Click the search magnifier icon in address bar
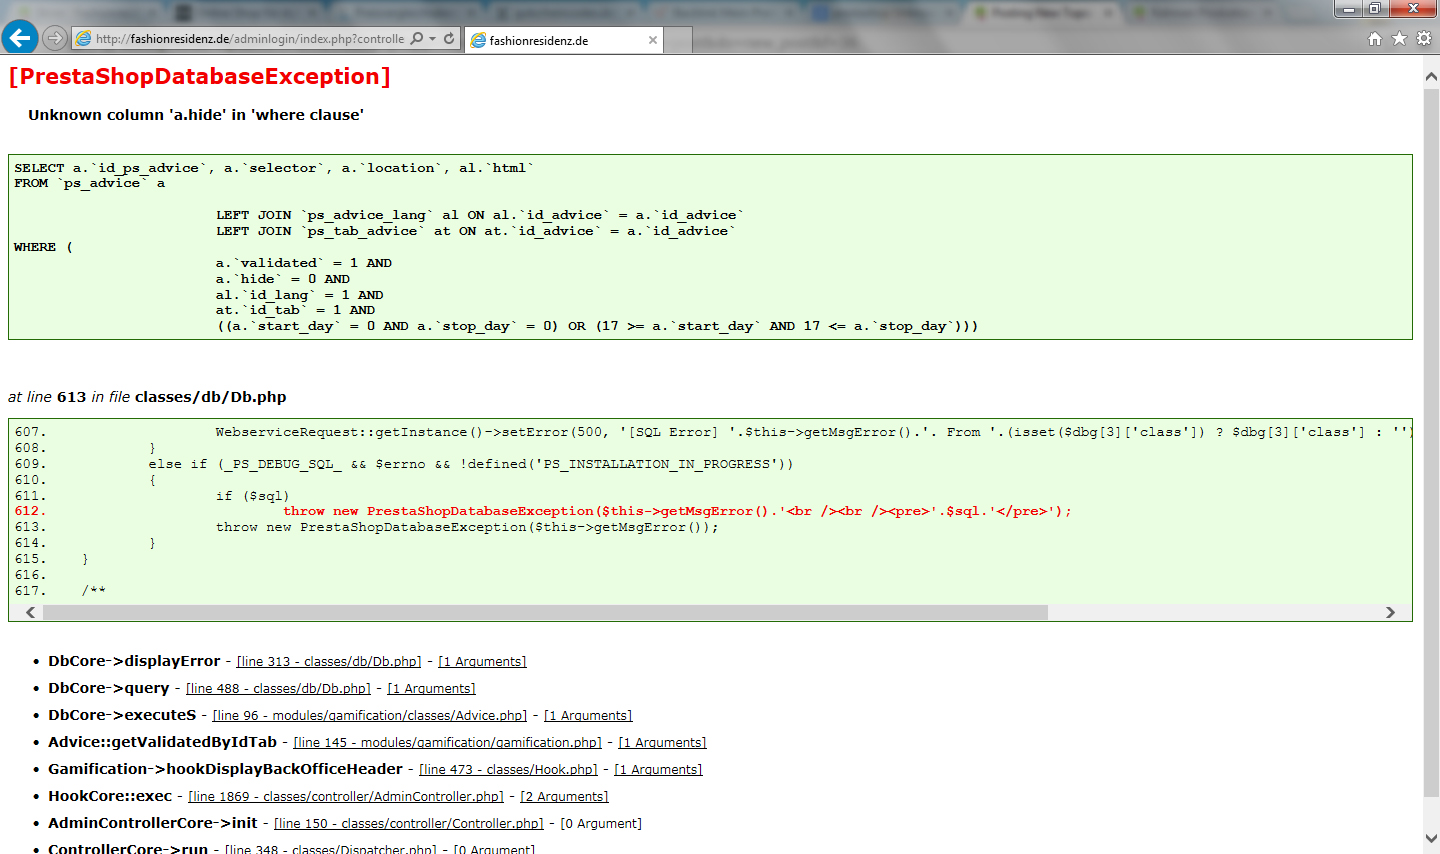The width and height of the screenshot is (1440, 854). click(417, 39)
